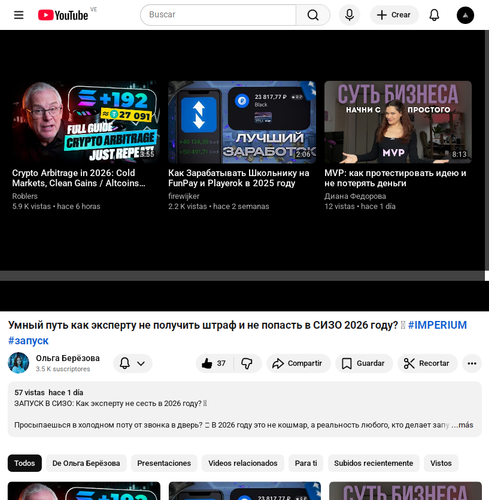Like the video with thumbs up
The width and height of the screenshot is (489, 500).
(x=214, y=363)
